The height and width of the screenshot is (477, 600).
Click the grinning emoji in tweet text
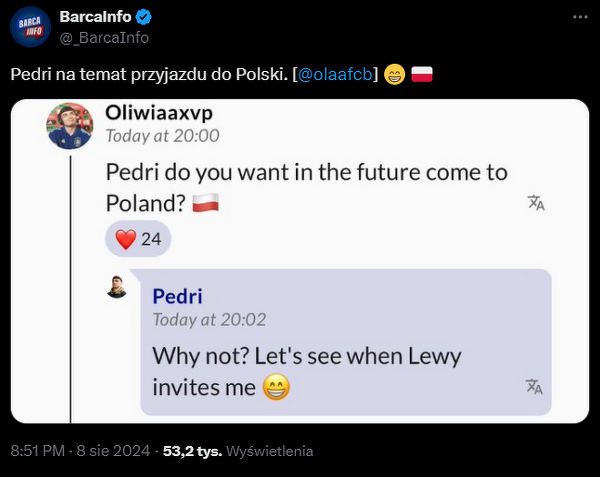394,76
